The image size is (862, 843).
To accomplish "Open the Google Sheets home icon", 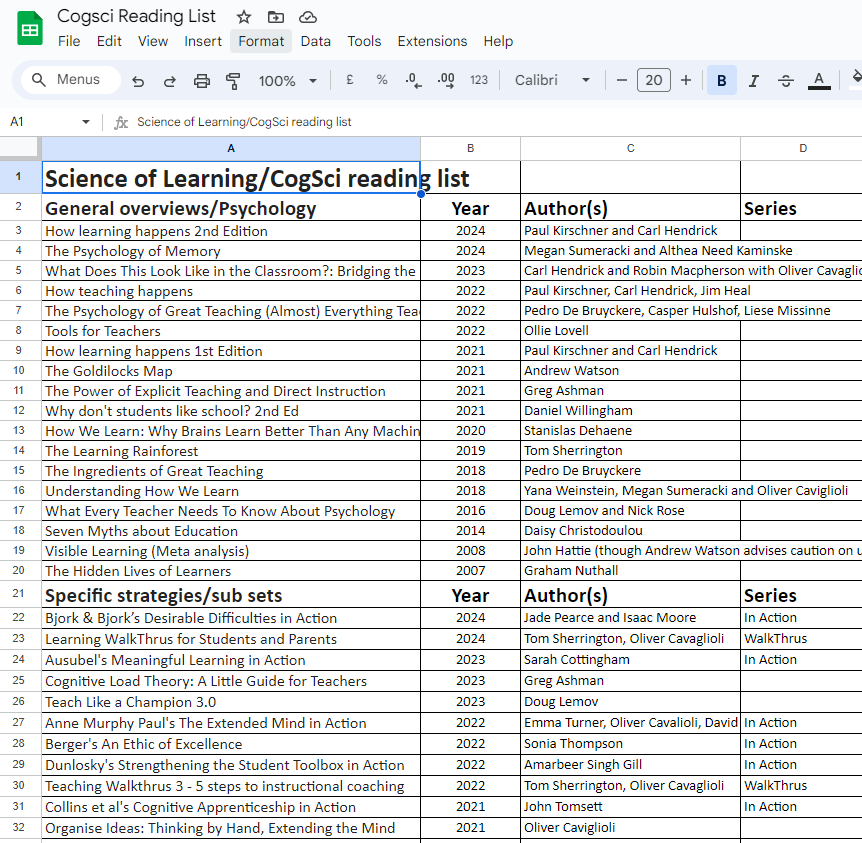I will (x=30, y=29).
